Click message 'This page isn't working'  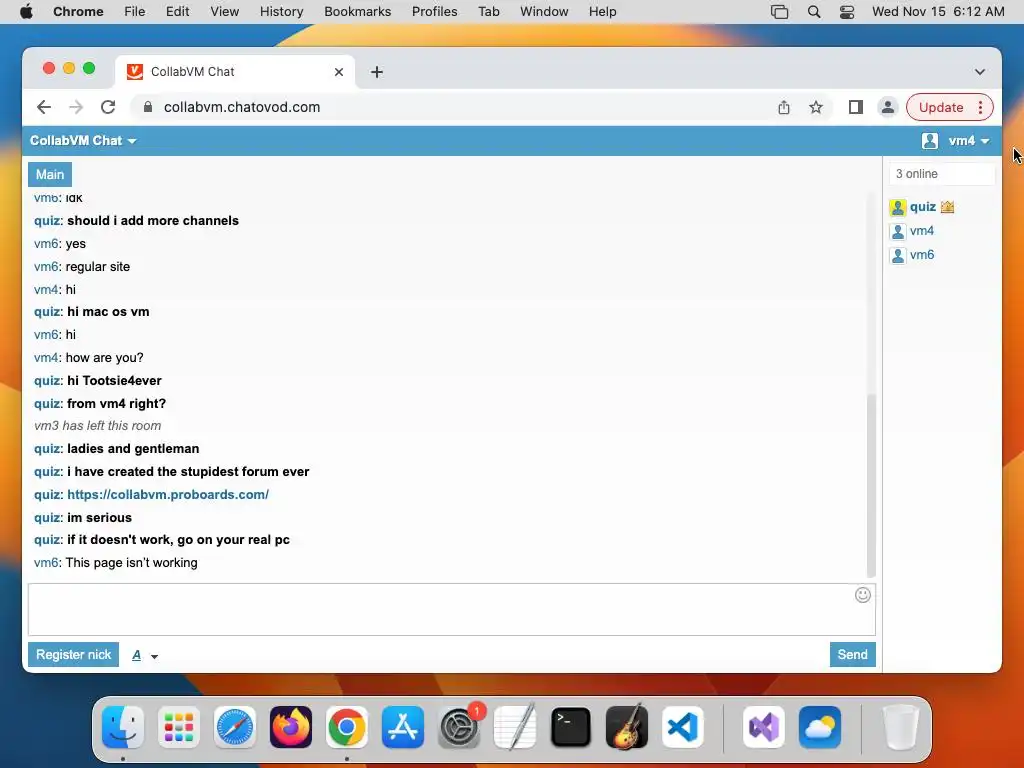[x=131, y=563]
